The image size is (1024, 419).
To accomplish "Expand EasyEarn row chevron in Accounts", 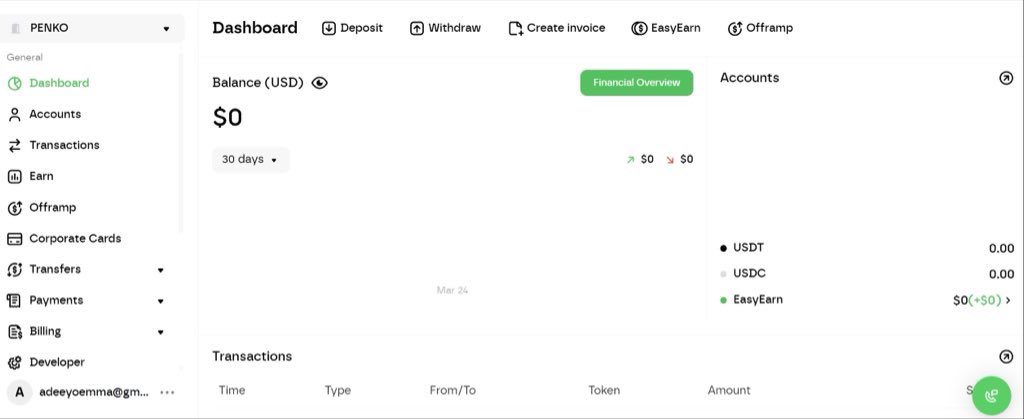I will coord(1008,300).
